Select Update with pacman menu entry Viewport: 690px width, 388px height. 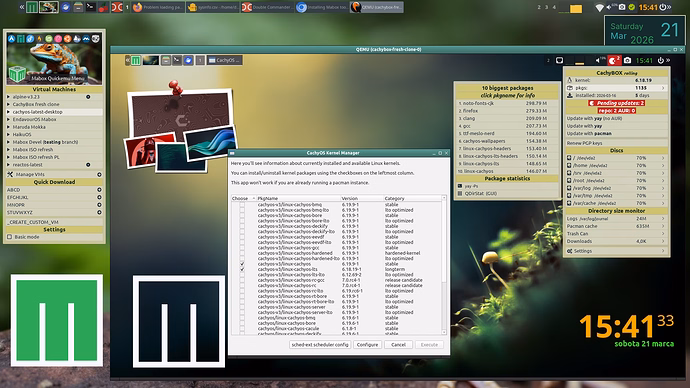[616, 133]
